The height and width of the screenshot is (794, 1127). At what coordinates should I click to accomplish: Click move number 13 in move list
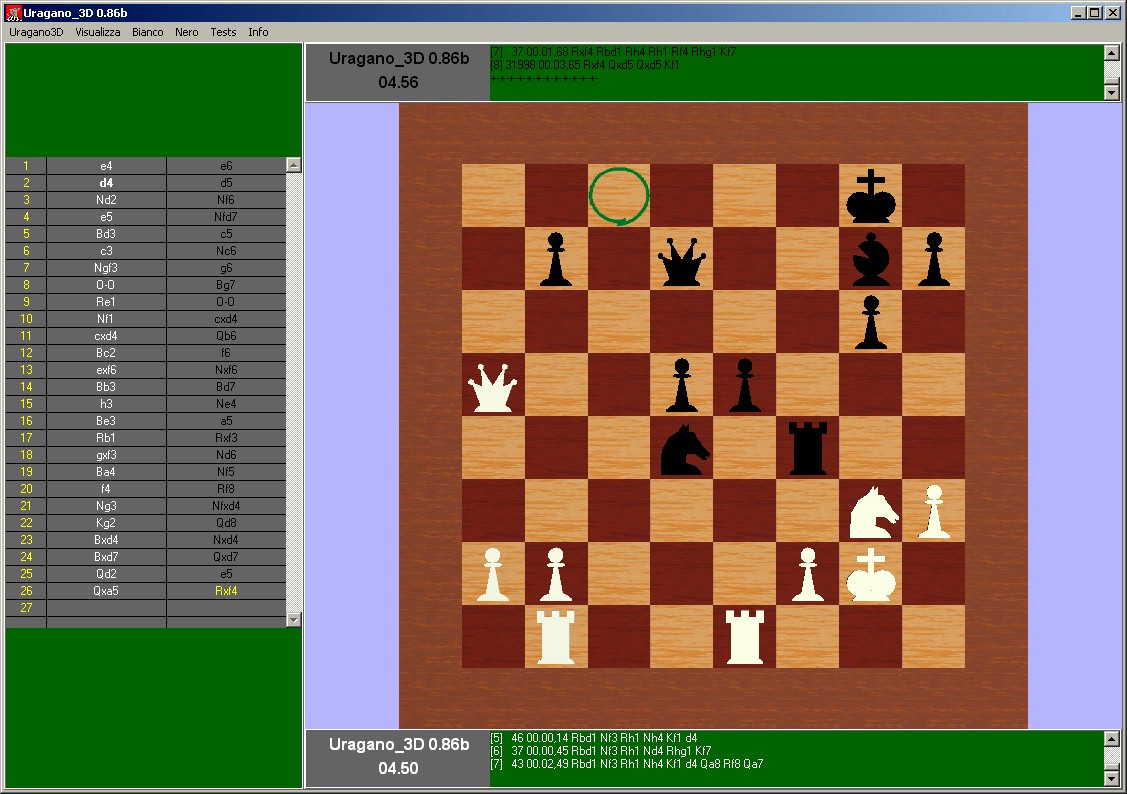pyautogui.click(x=26, y=369)
